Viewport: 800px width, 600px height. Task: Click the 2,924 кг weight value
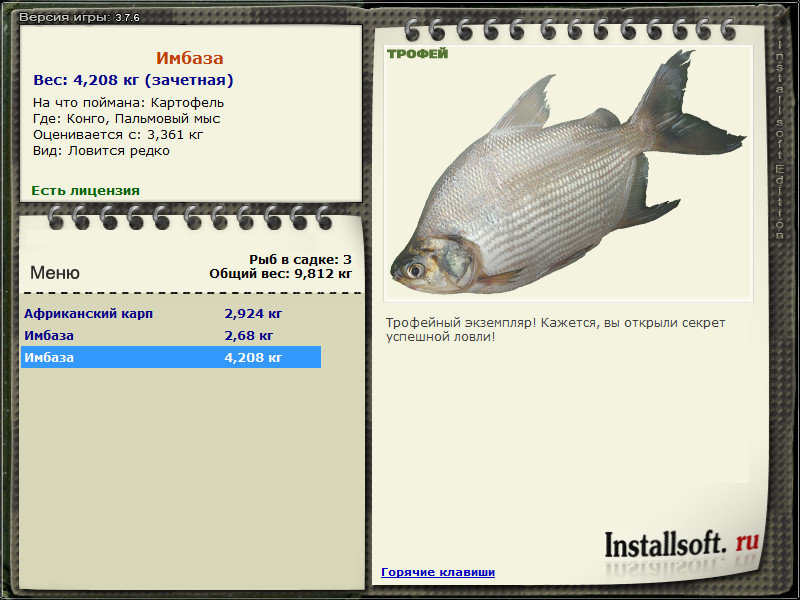253,313
